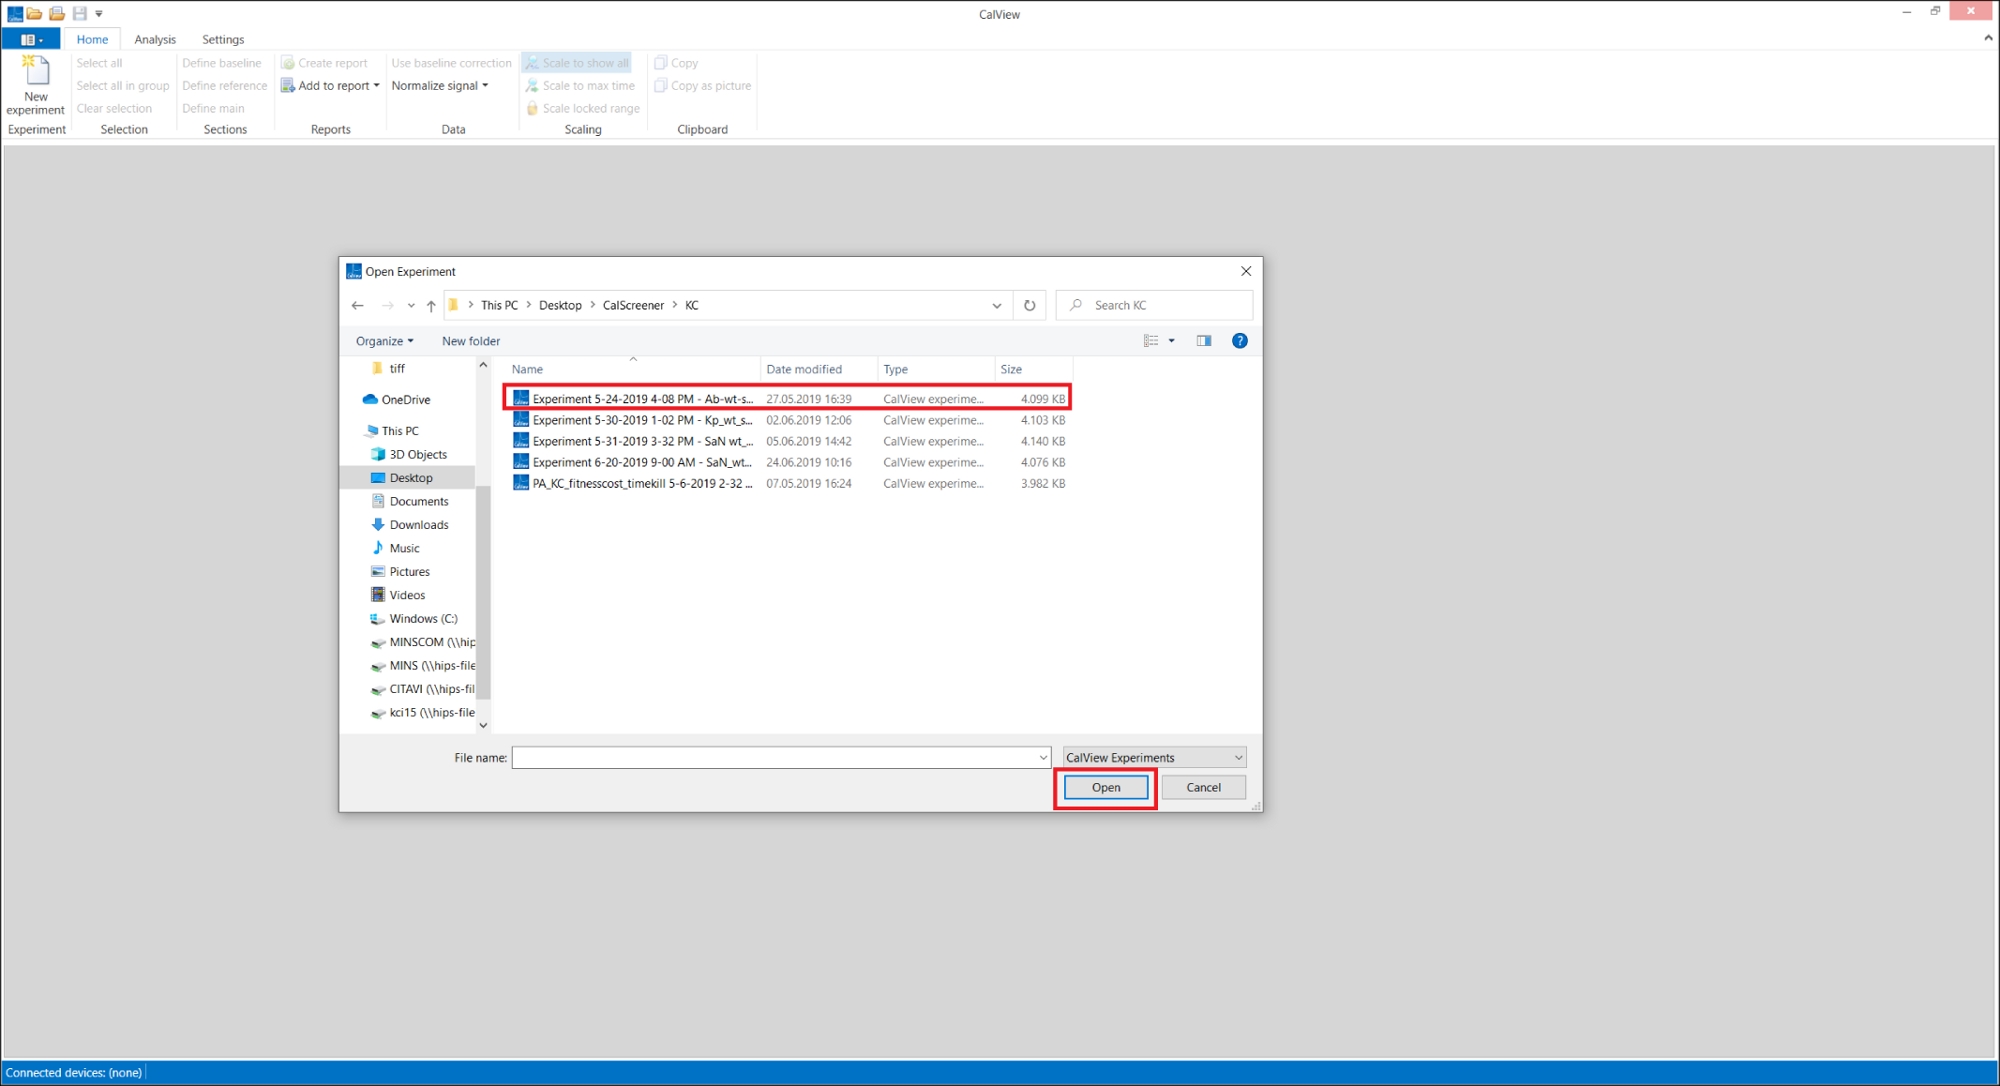Viewport: 2000px width, 1086px height.
Task: Open the Organize dropdown menu
Action: [x=384, y=341]
